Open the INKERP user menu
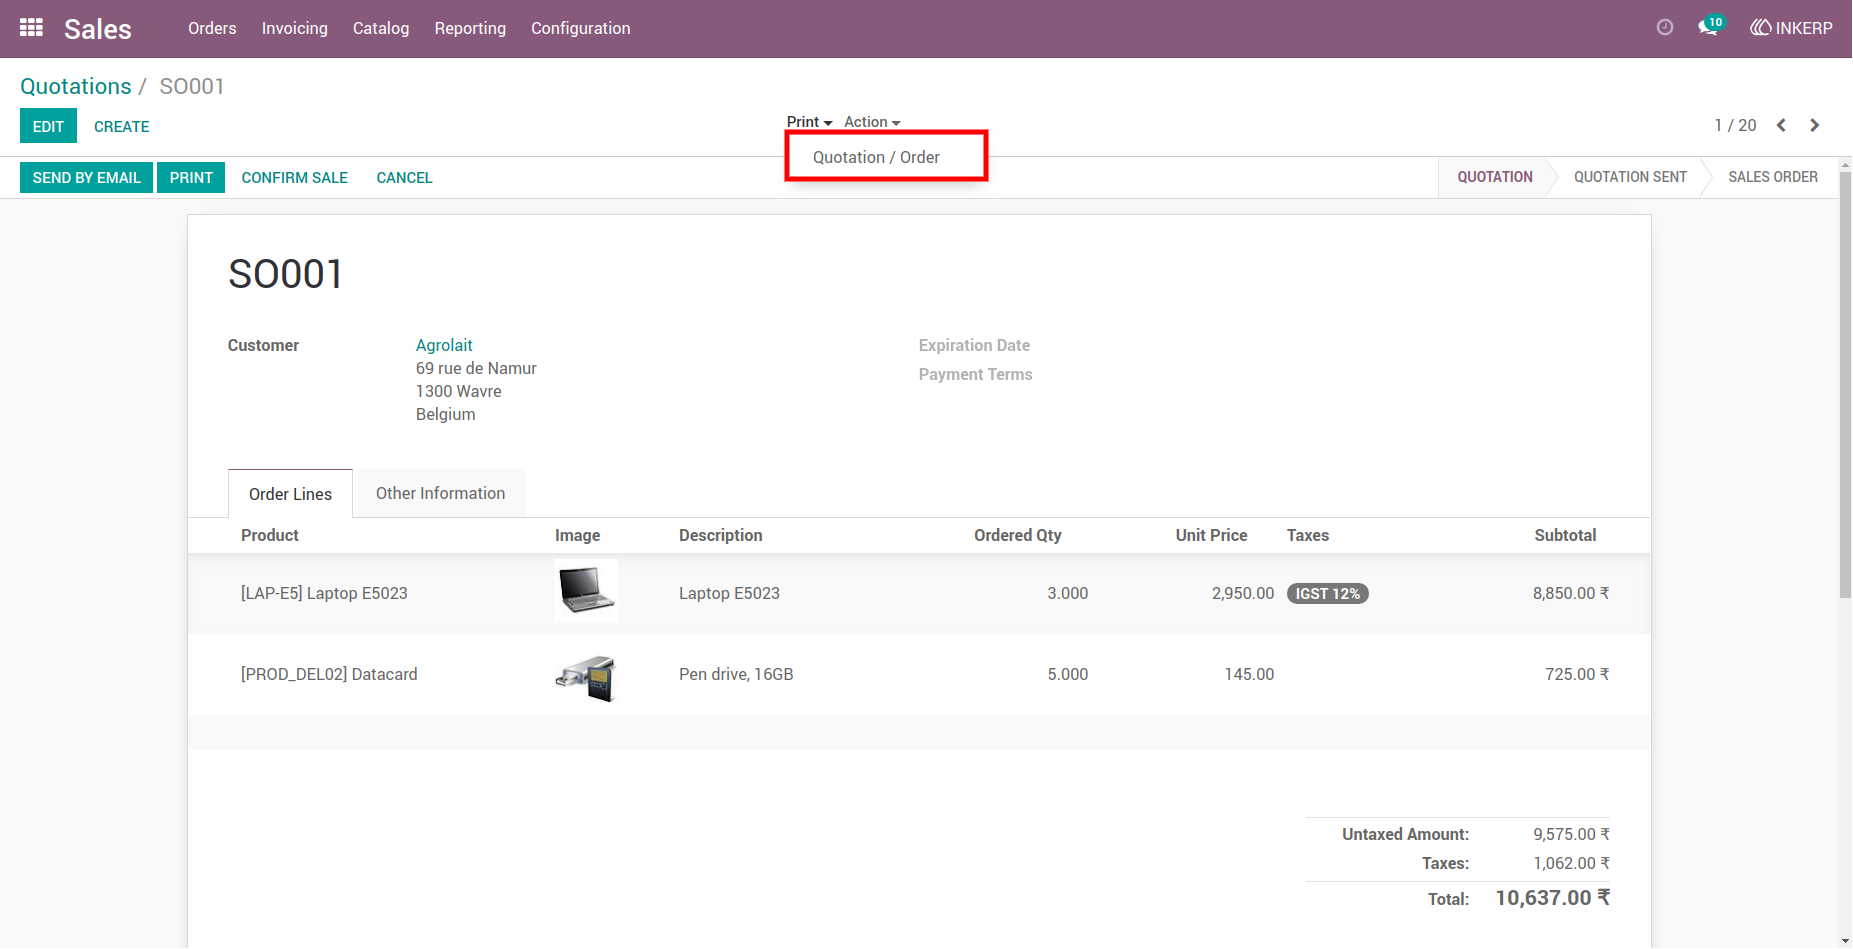Screen dimensions: 1853x949 (x=1791, y=28)
